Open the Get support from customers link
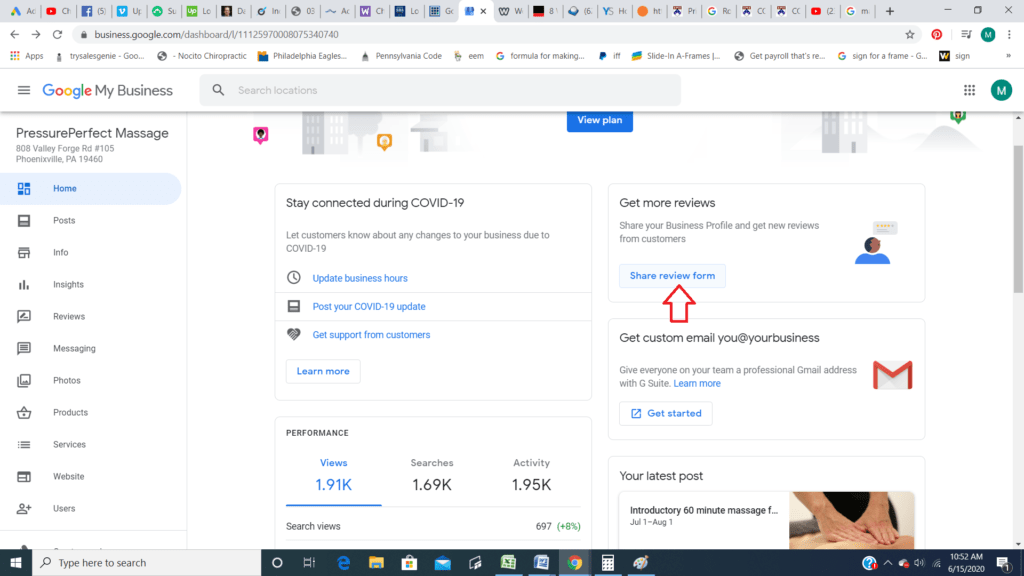Viewport: 1024px width, 576px height. pyautogui.click(x=371, y=334)
